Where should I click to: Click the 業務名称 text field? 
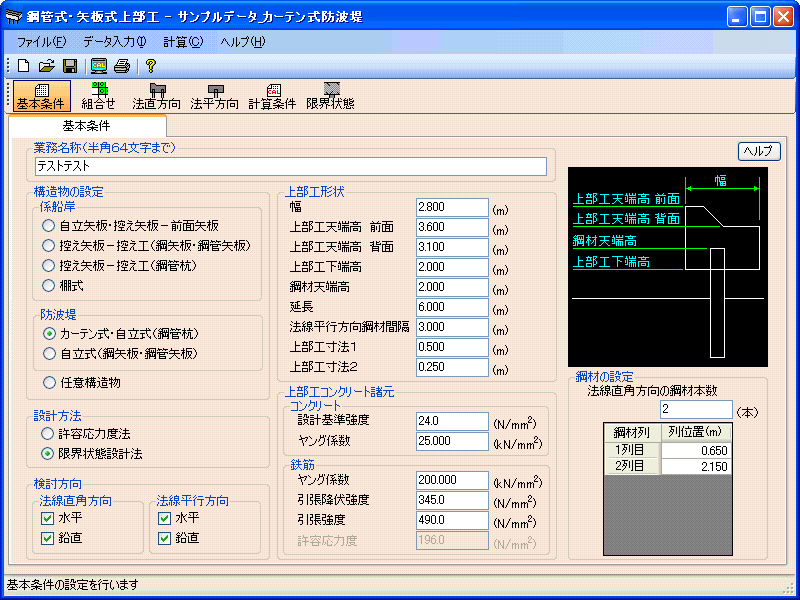[290, 167]
